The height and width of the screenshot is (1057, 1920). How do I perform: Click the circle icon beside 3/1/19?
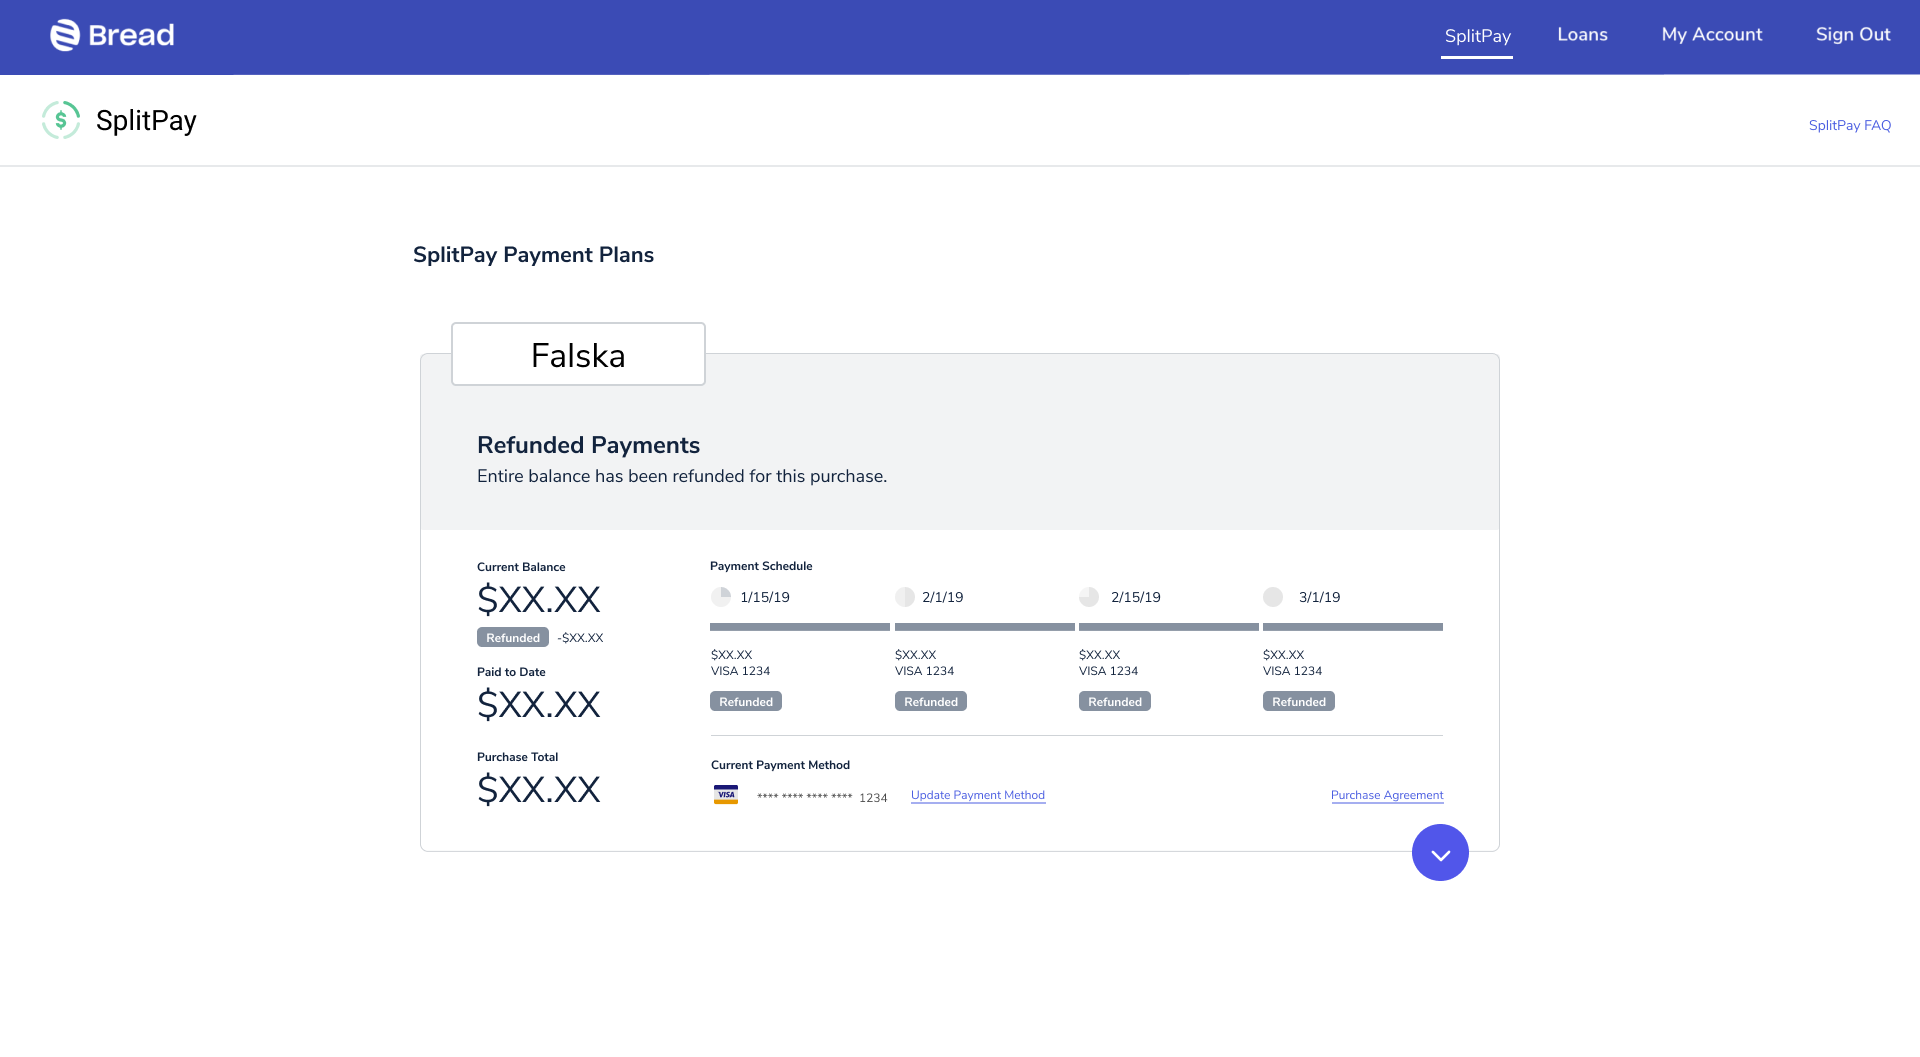point(1273,597)
